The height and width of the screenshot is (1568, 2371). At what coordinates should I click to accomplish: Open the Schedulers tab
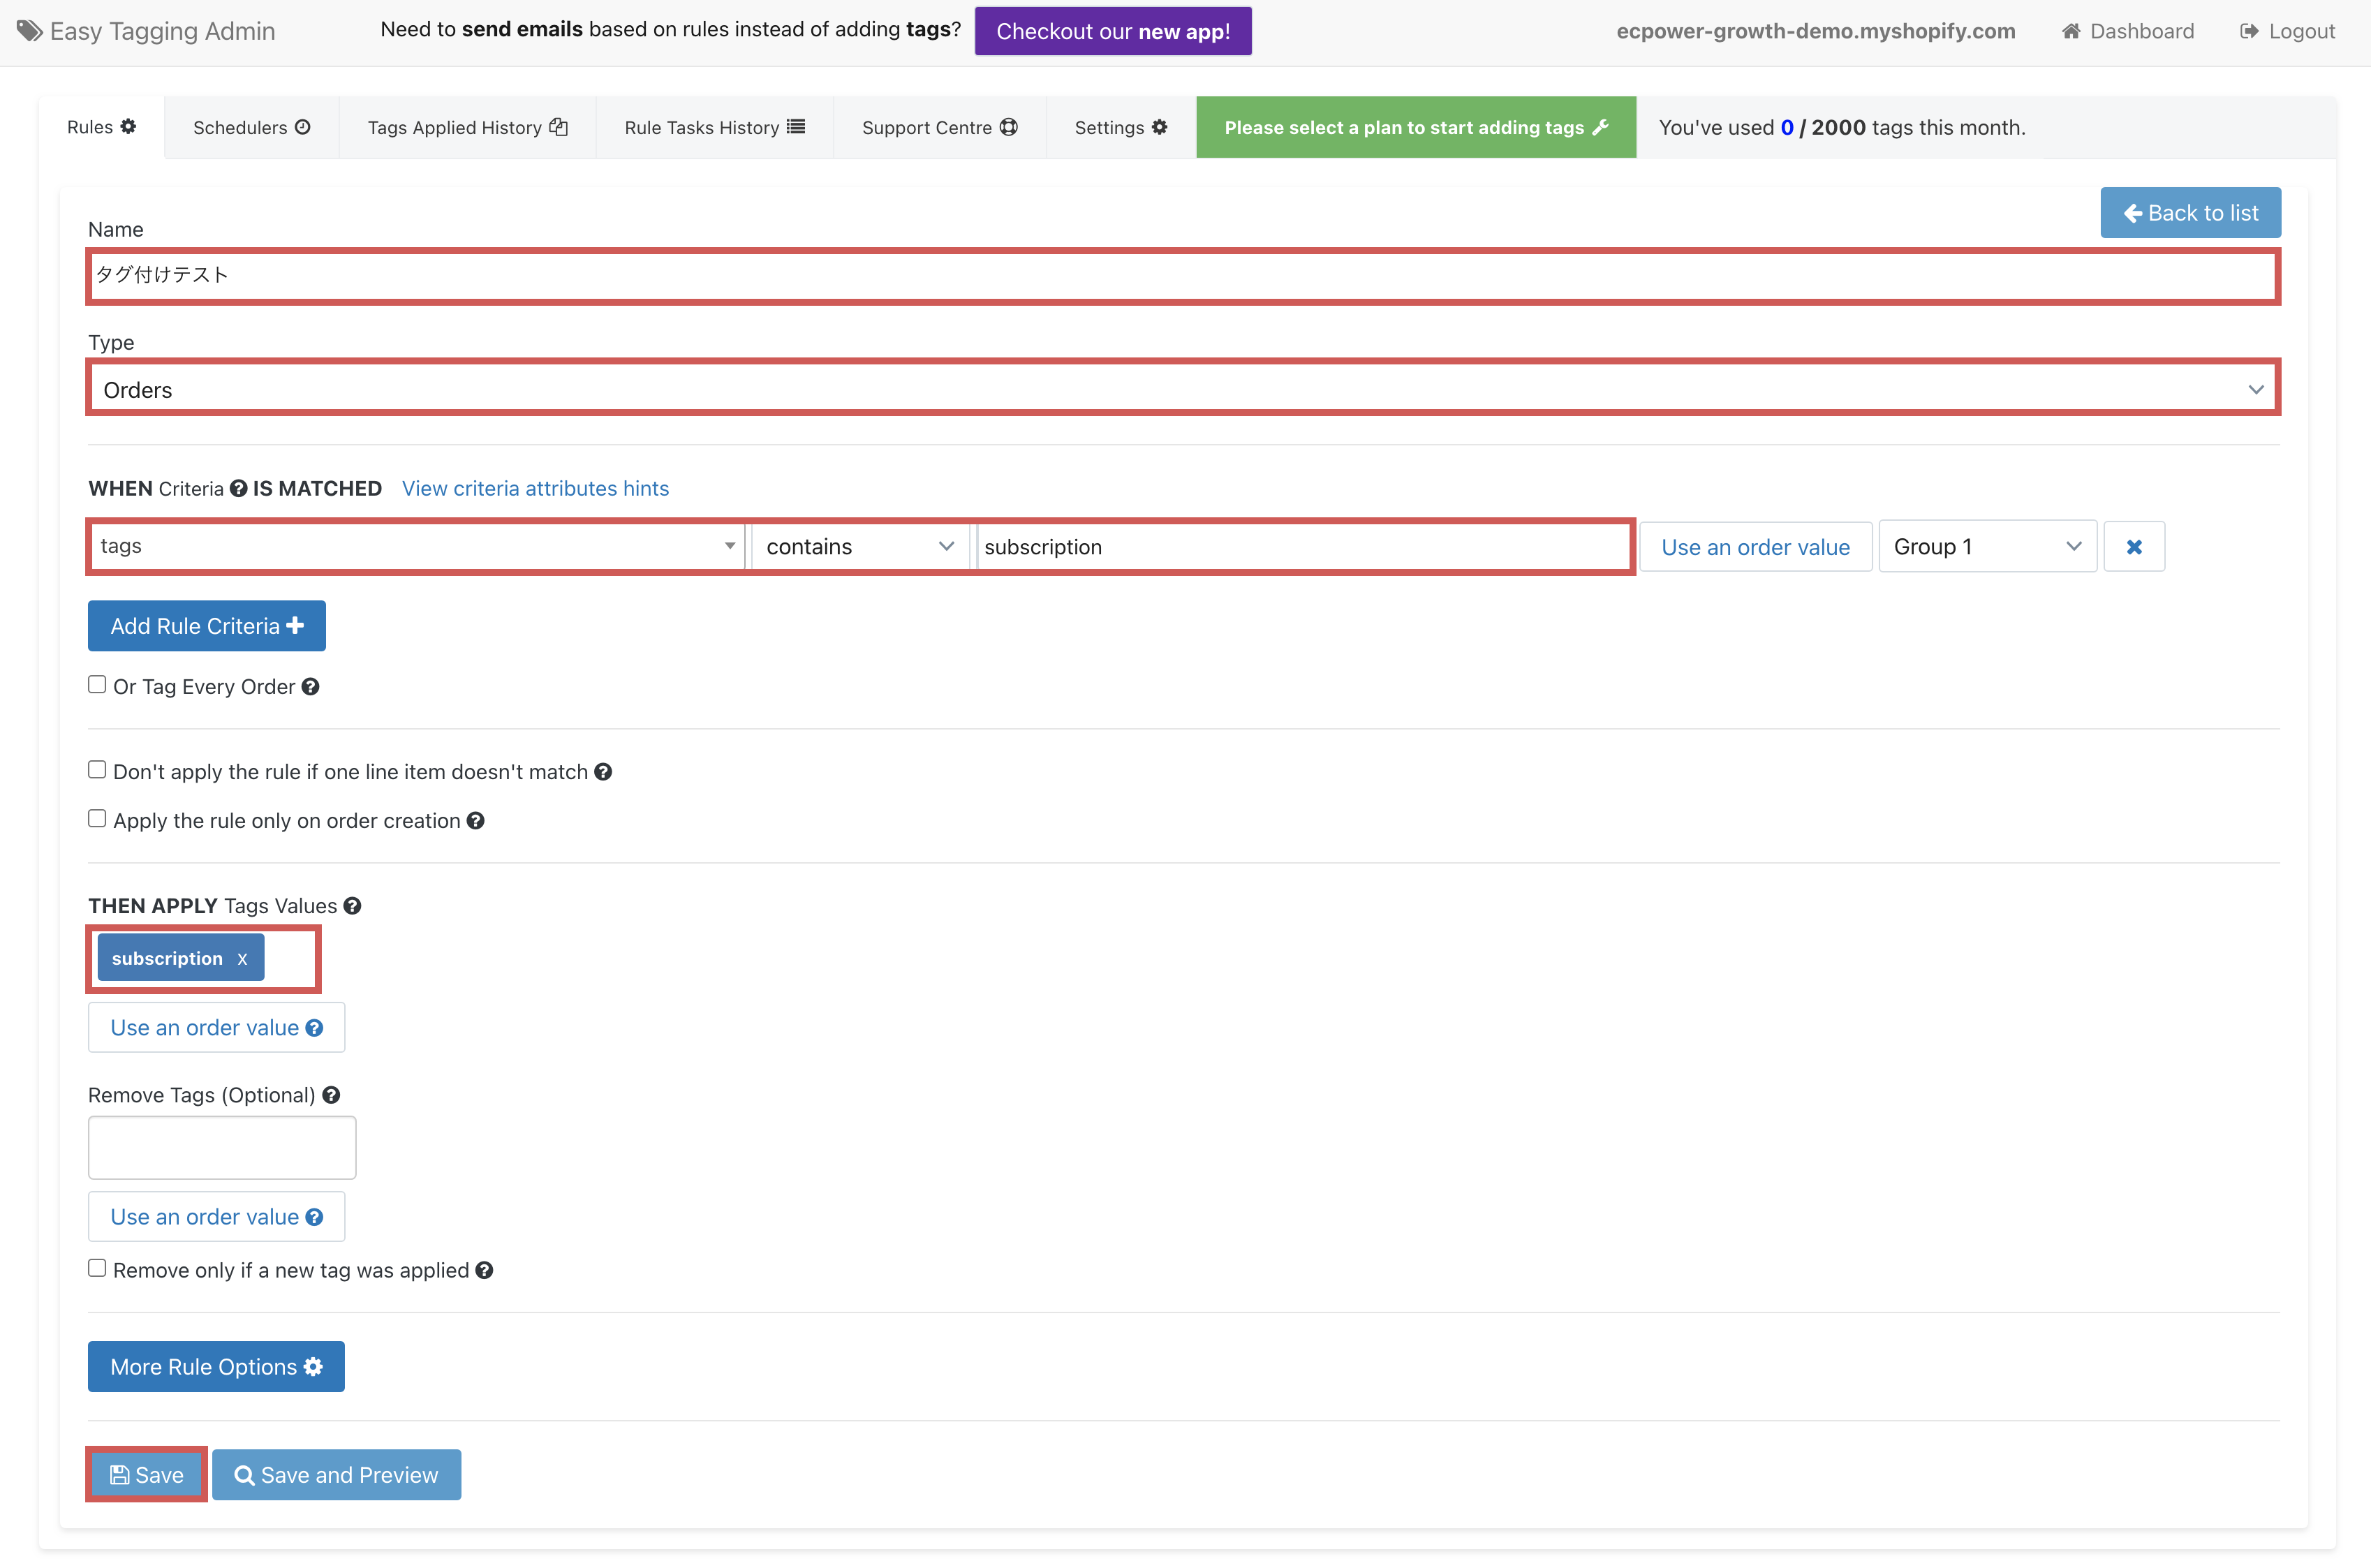point(252,127)
